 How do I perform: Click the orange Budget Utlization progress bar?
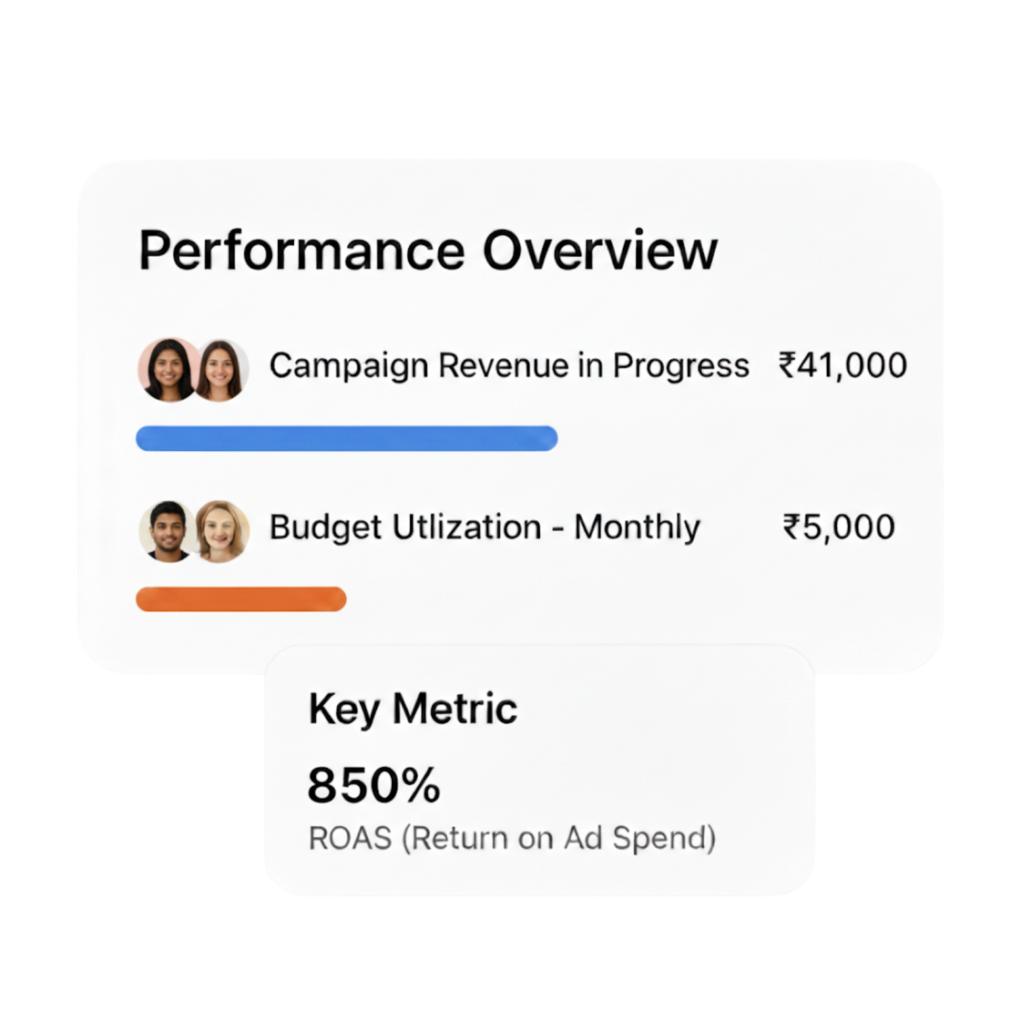[x=241, y=599]
